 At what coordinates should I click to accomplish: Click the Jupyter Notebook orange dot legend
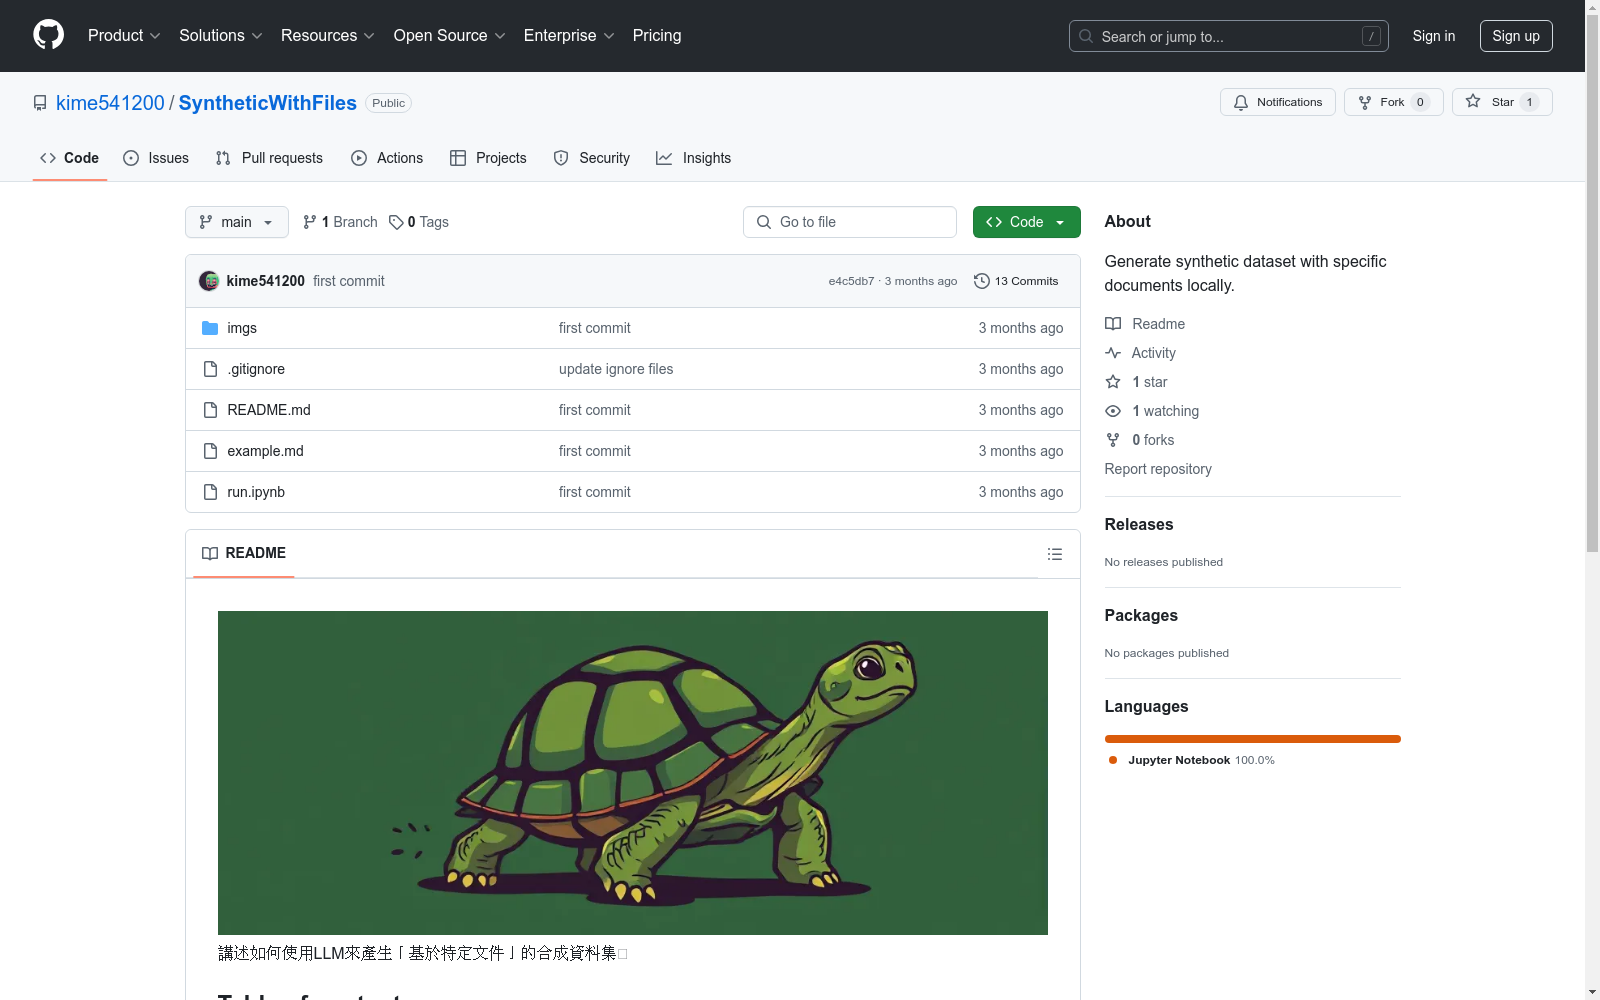1113,760
